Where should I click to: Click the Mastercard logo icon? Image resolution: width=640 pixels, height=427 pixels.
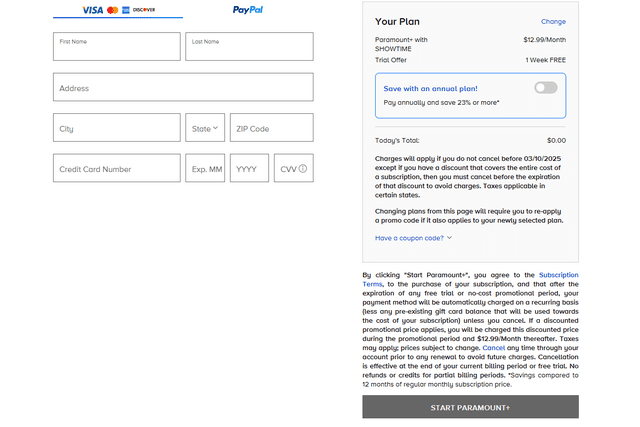(112, 10)
